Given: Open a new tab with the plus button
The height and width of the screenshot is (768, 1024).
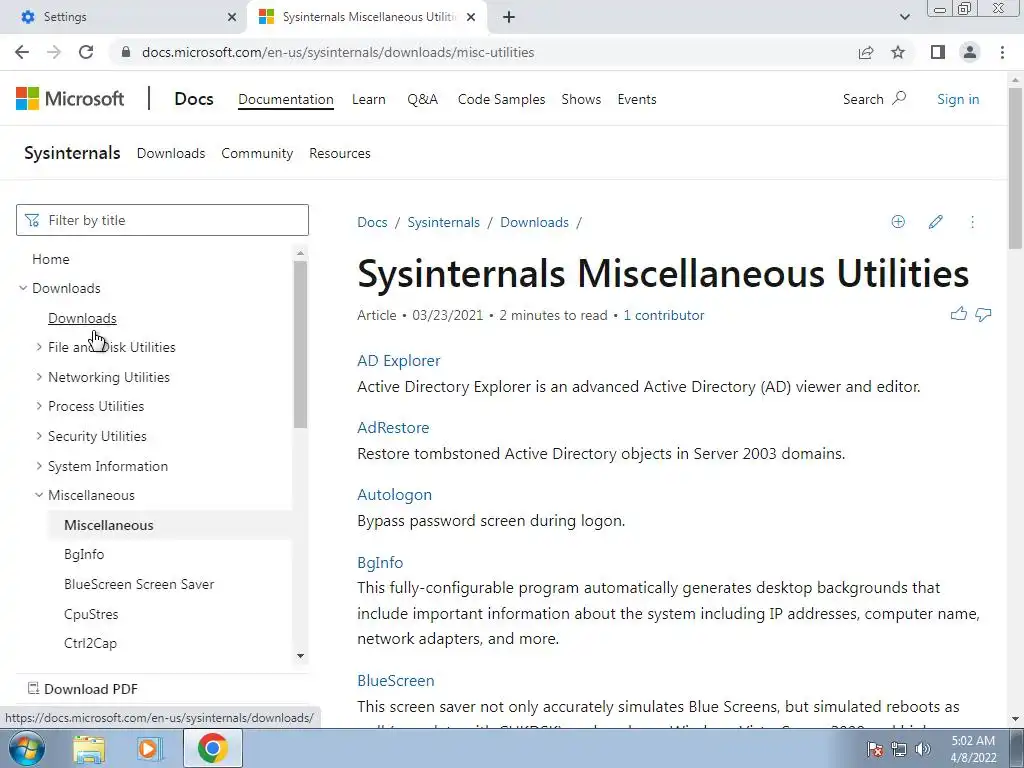Looking at the screenshot, I should [x=509, y=17].
